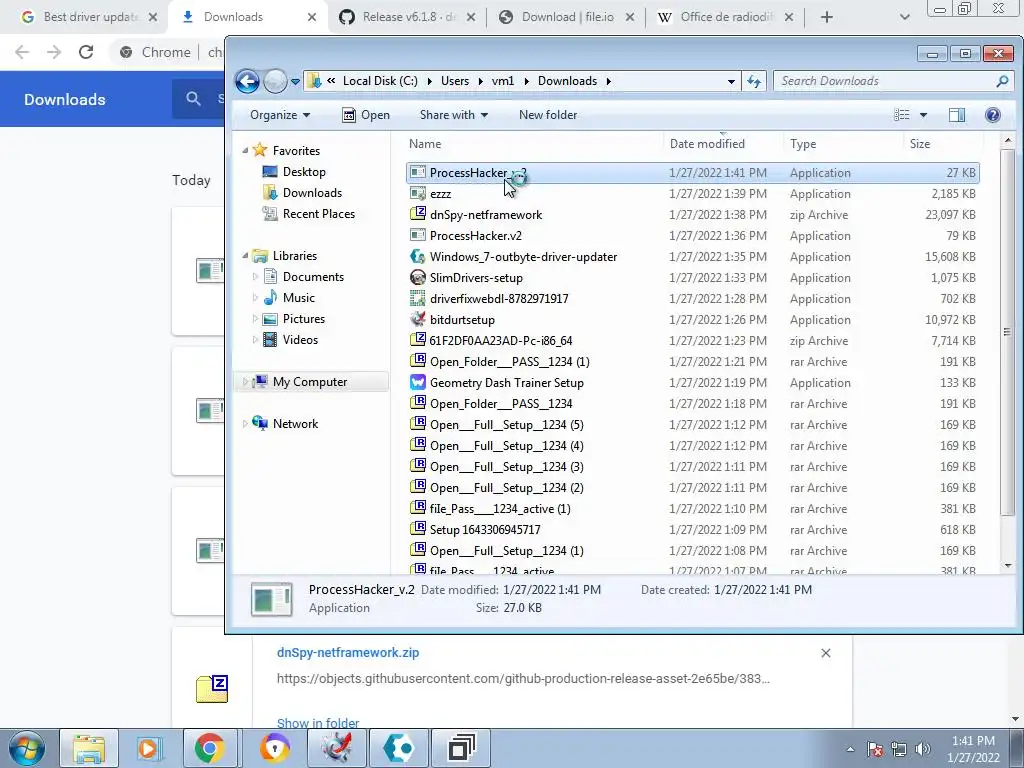1024x768 pixels.
Task: Click Local Disk (C:) in breadcrumb
Action: [x=380, y=81]
